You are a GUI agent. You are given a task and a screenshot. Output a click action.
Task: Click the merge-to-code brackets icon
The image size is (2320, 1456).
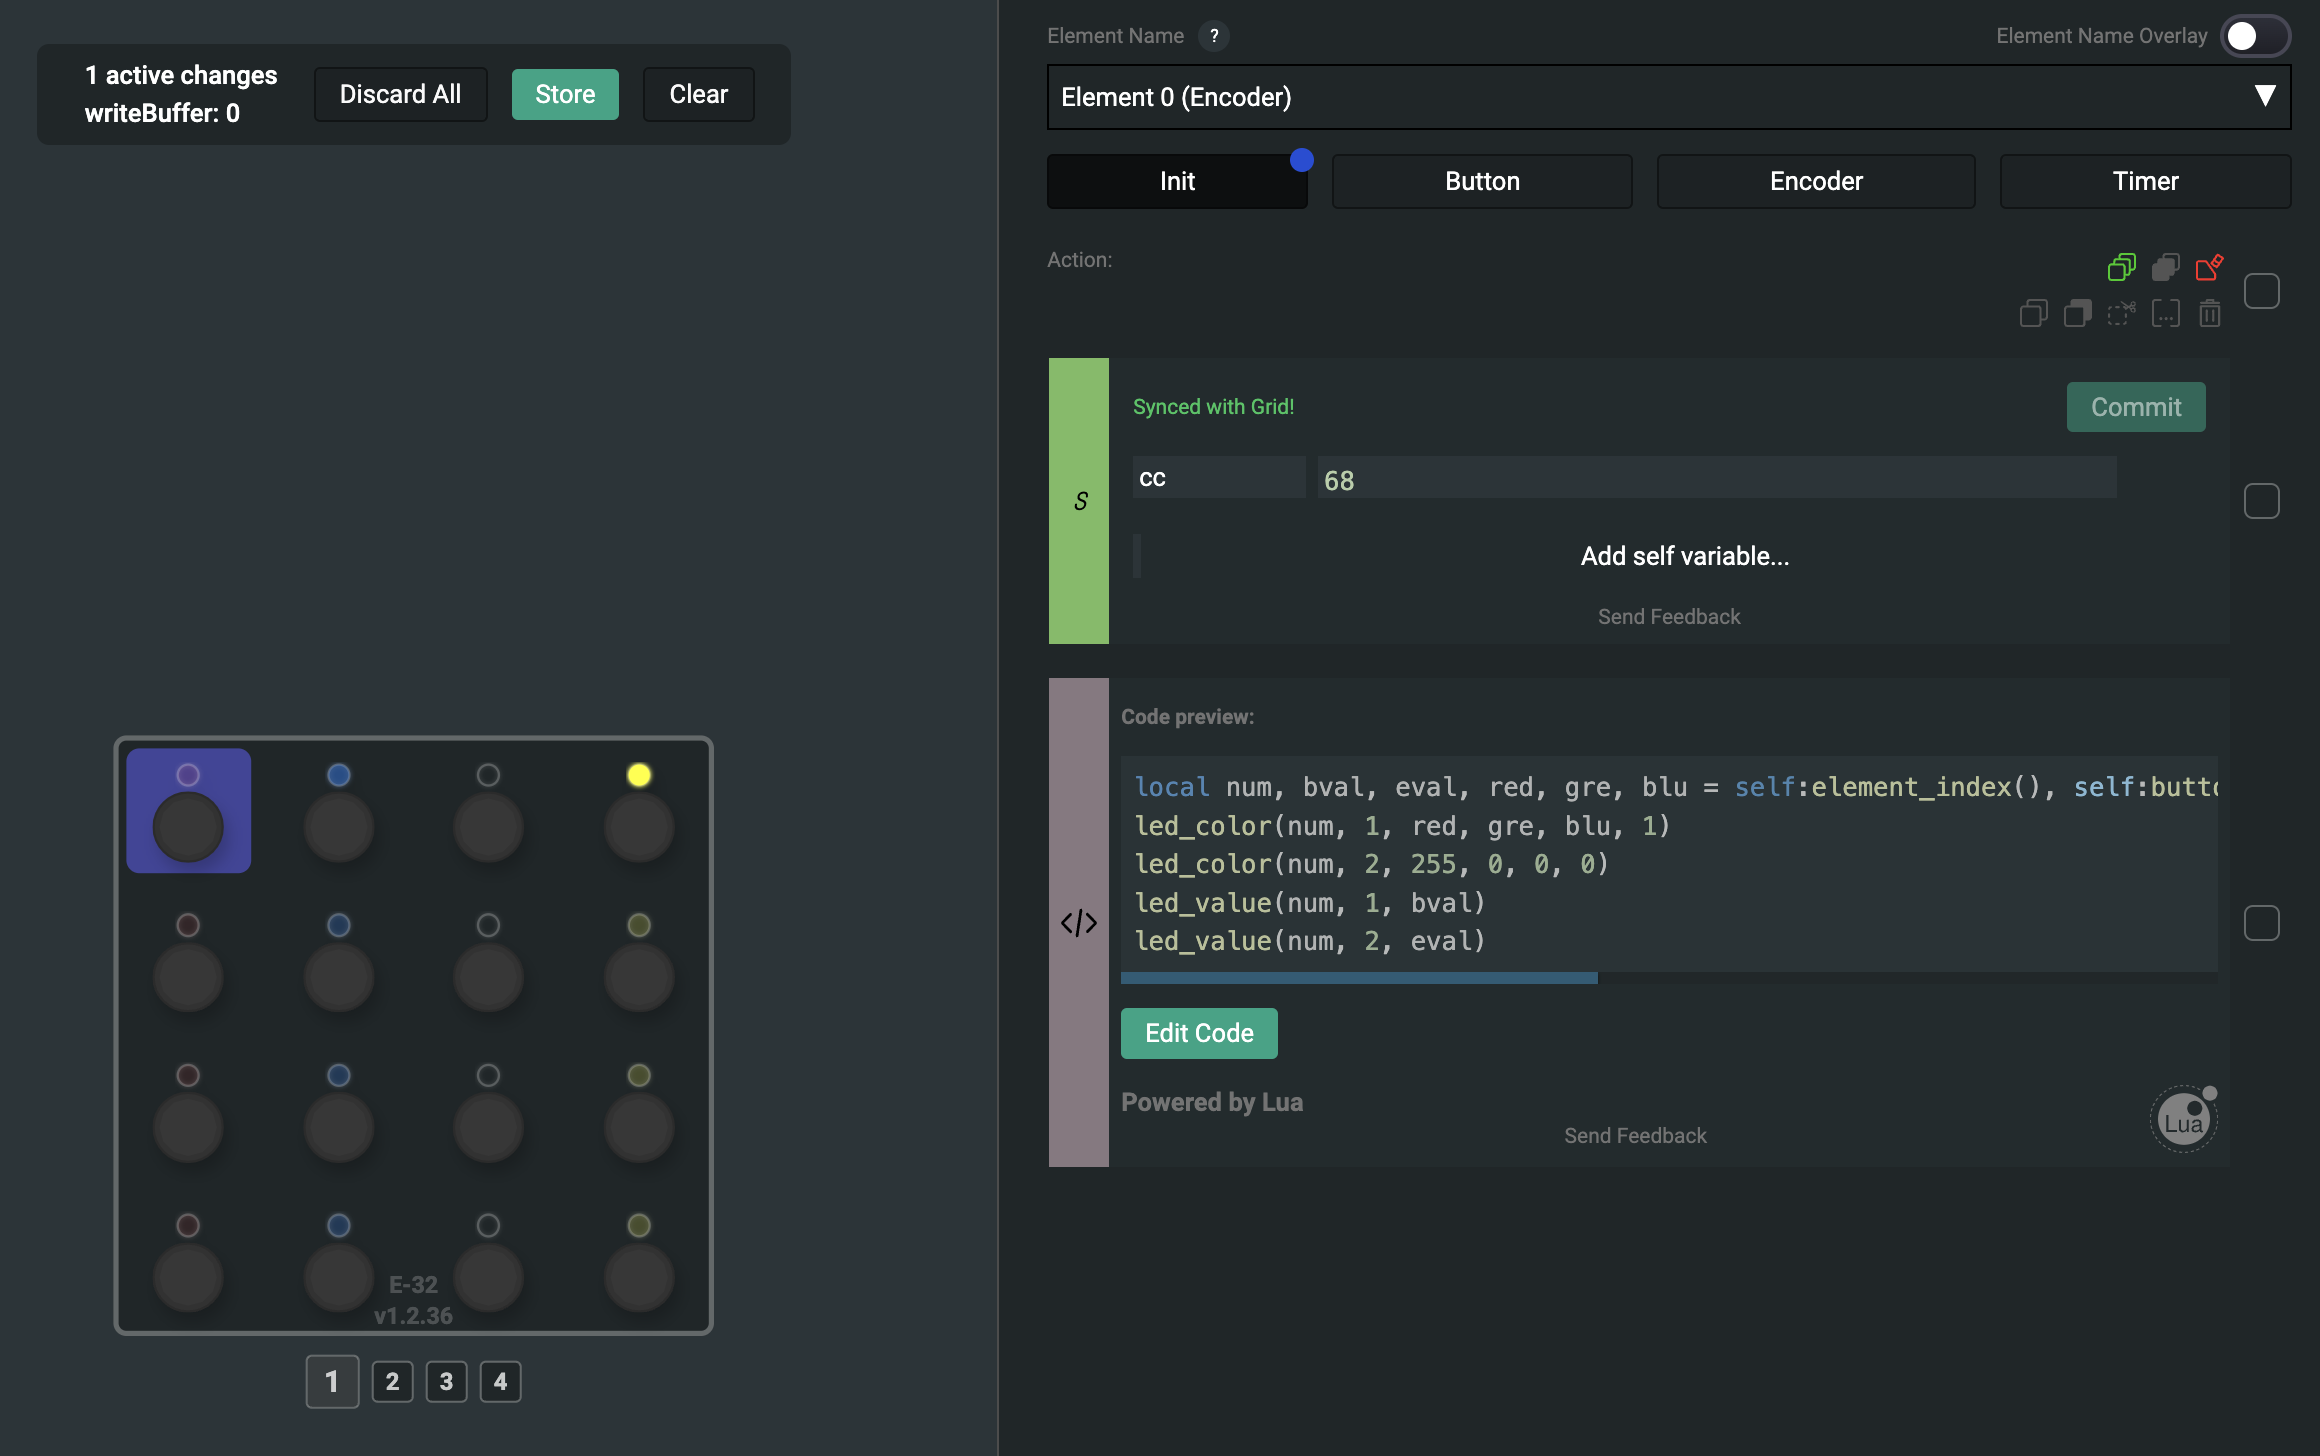[x=2165, y=314]
